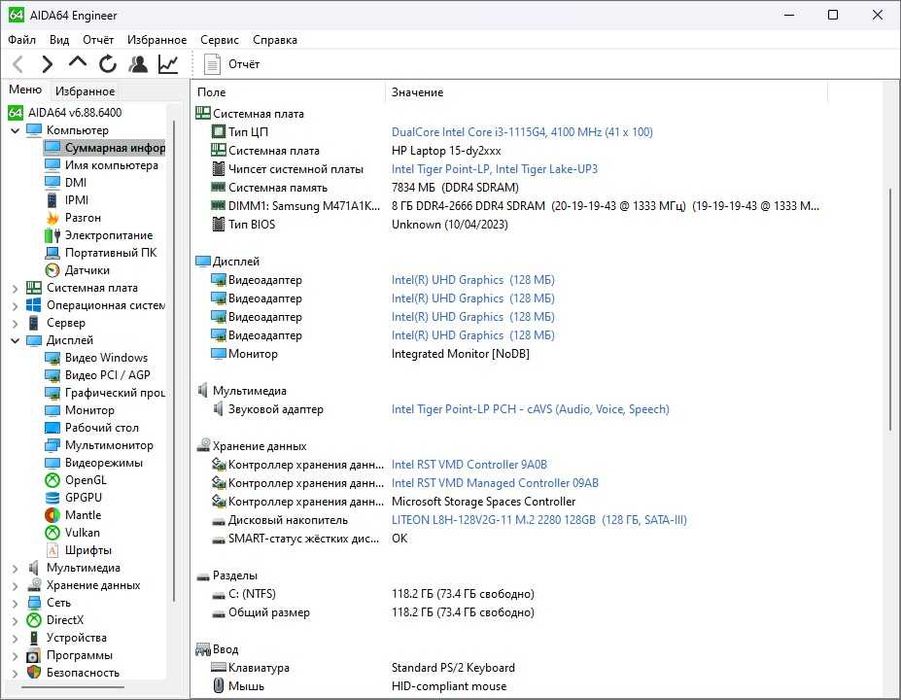Screen dimensions: 901x700
Task: Click the right panel vertical scrollbar
Action: click(x=891, y=310)
